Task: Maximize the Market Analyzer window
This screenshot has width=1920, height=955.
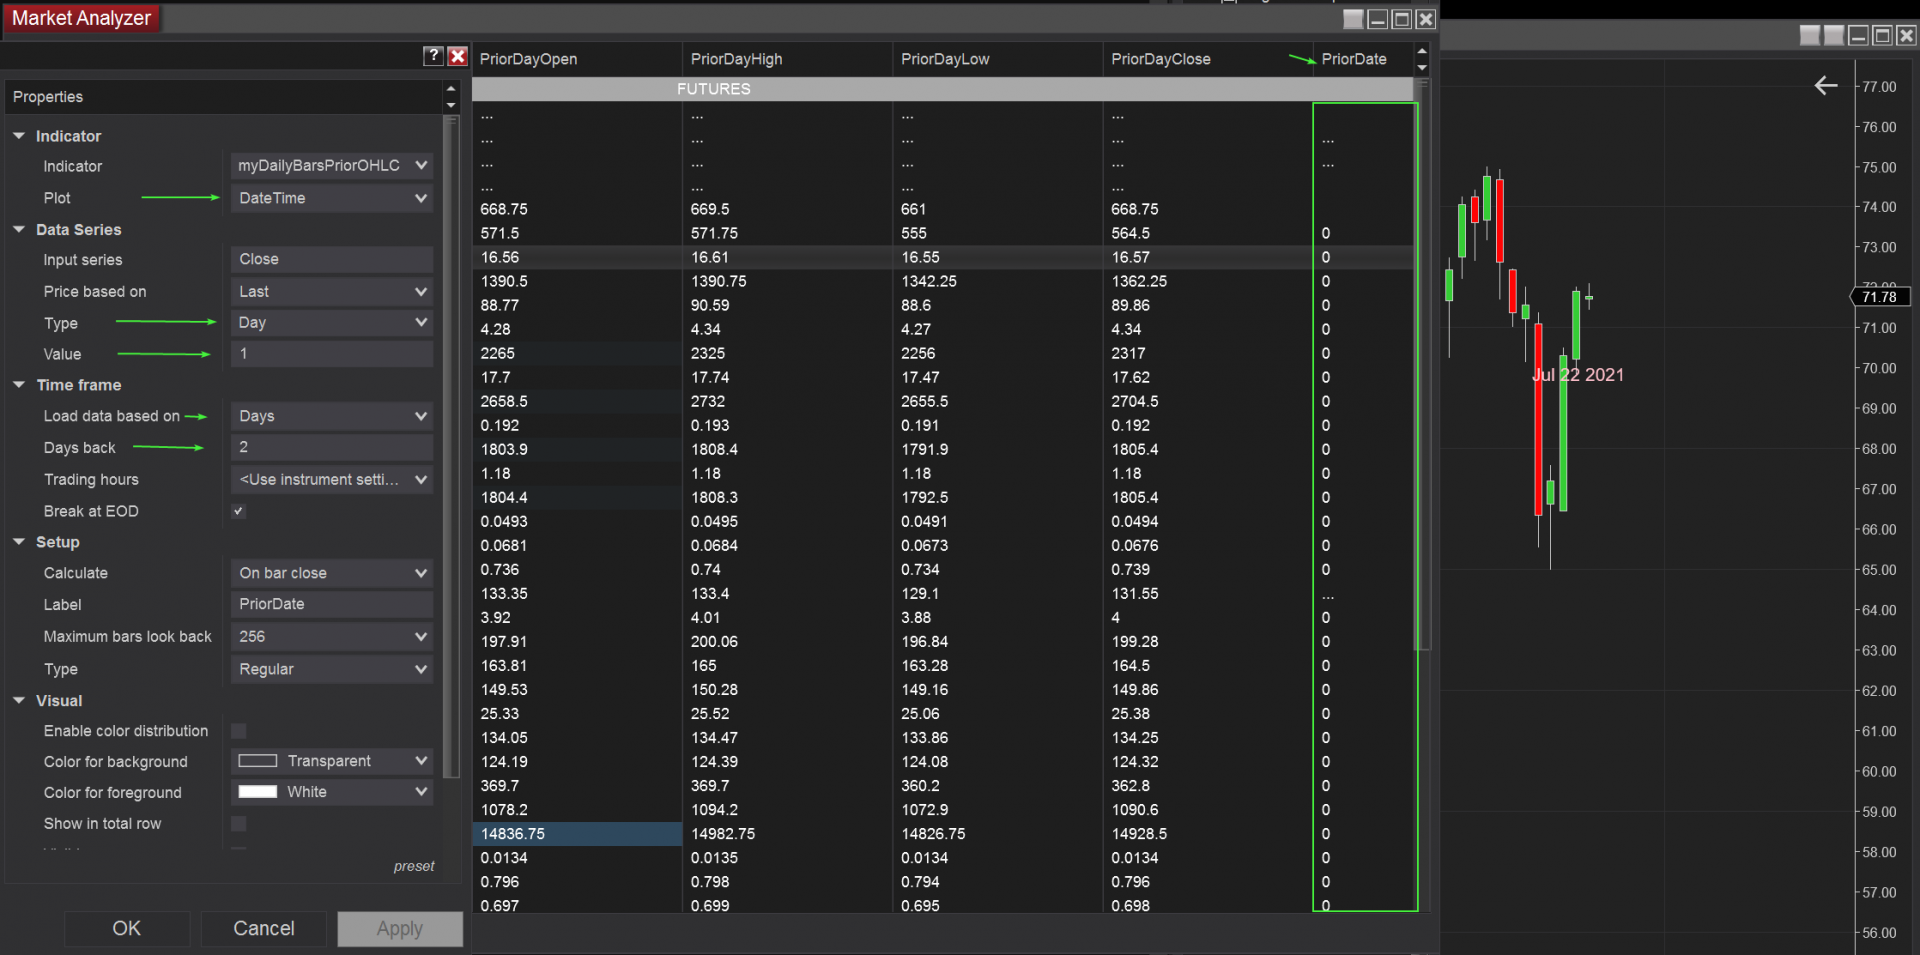Action: click(1402, 19)
